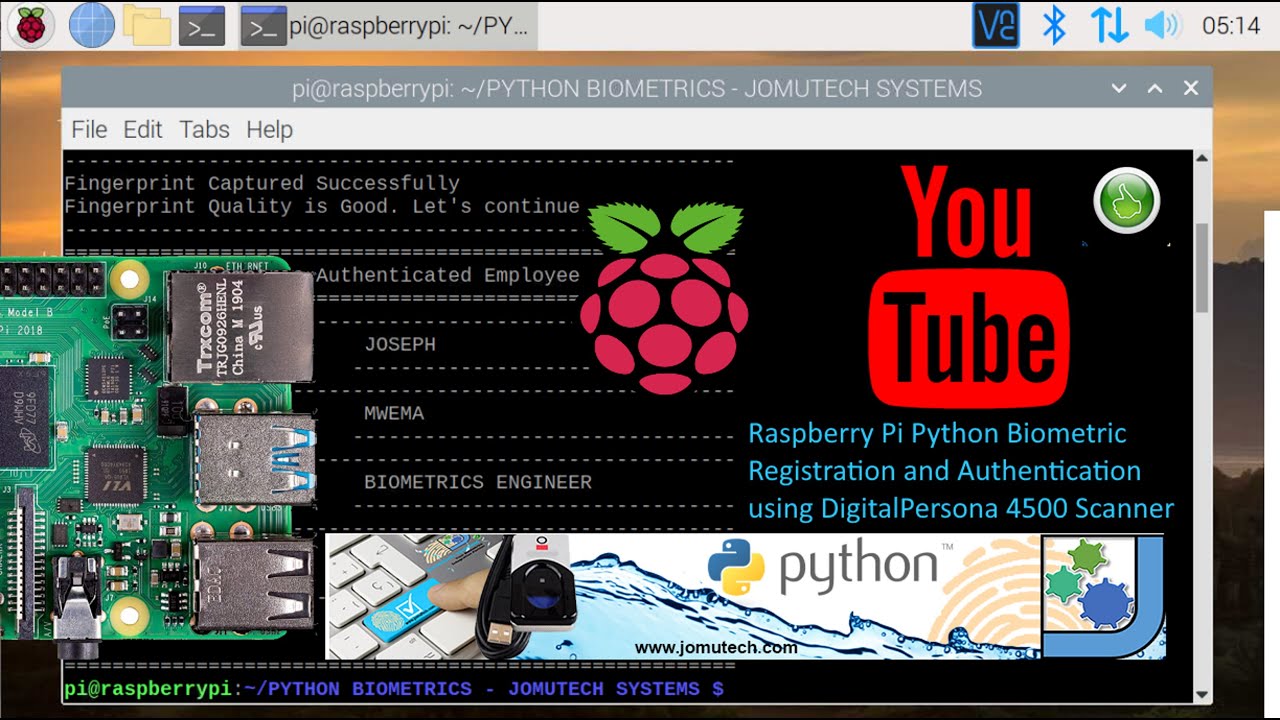The height and width of the screenshot is (720, 1280).
Task: Open the file manager folder icon
Action: pyautogui.click(x=147, y=26)
